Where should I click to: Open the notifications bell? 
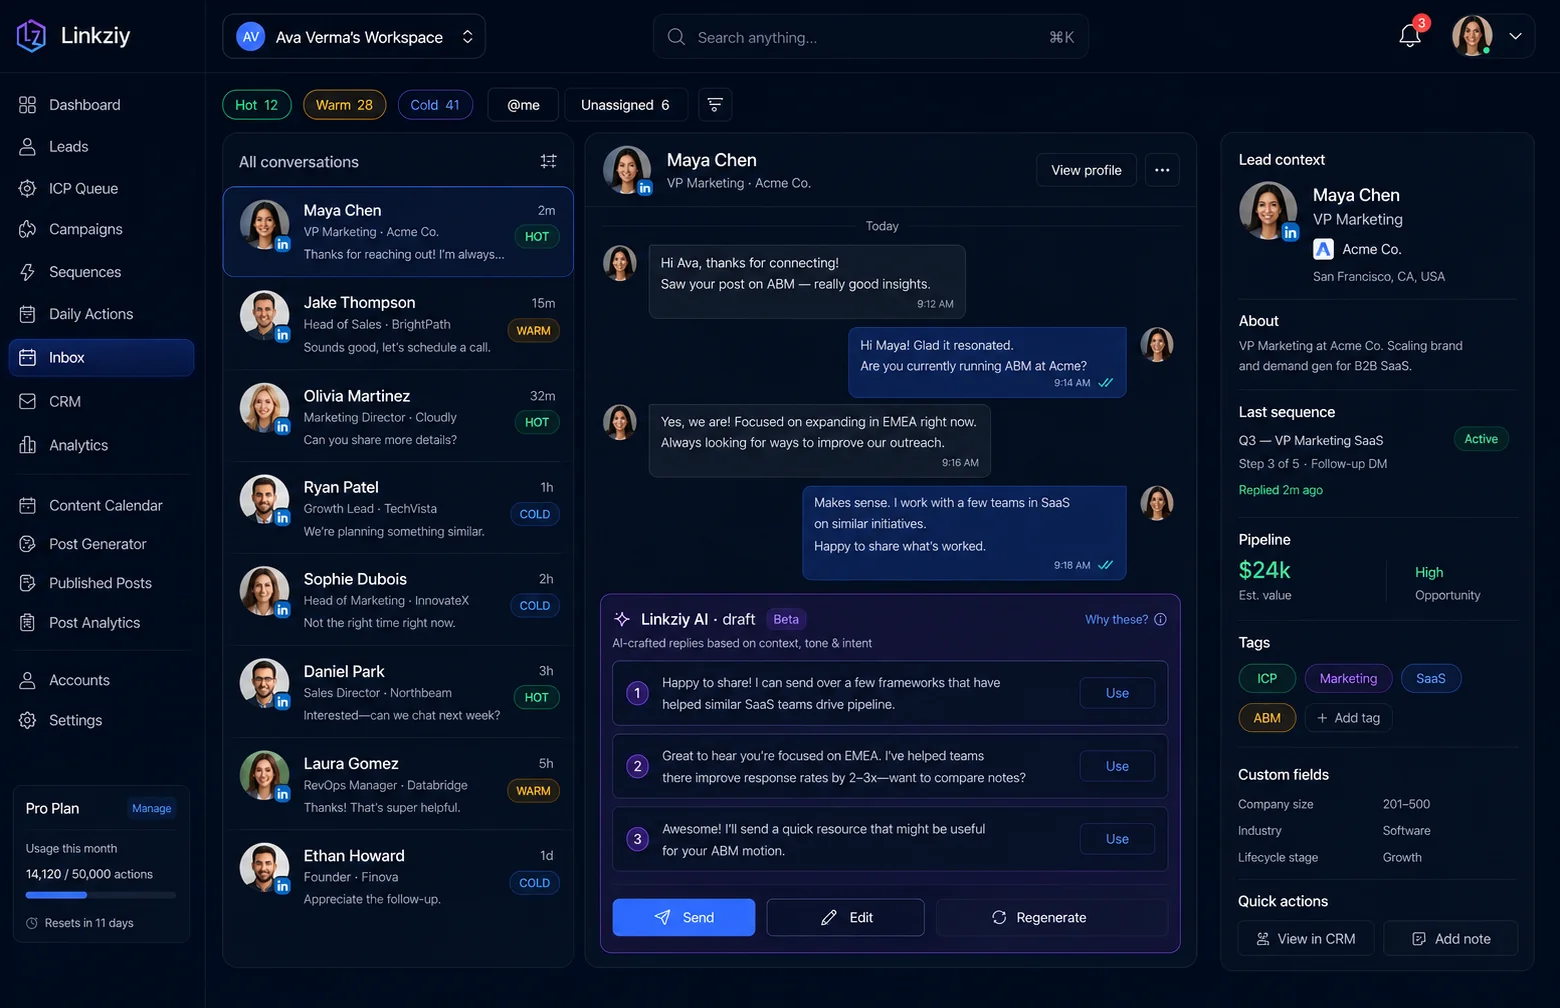1410,36
